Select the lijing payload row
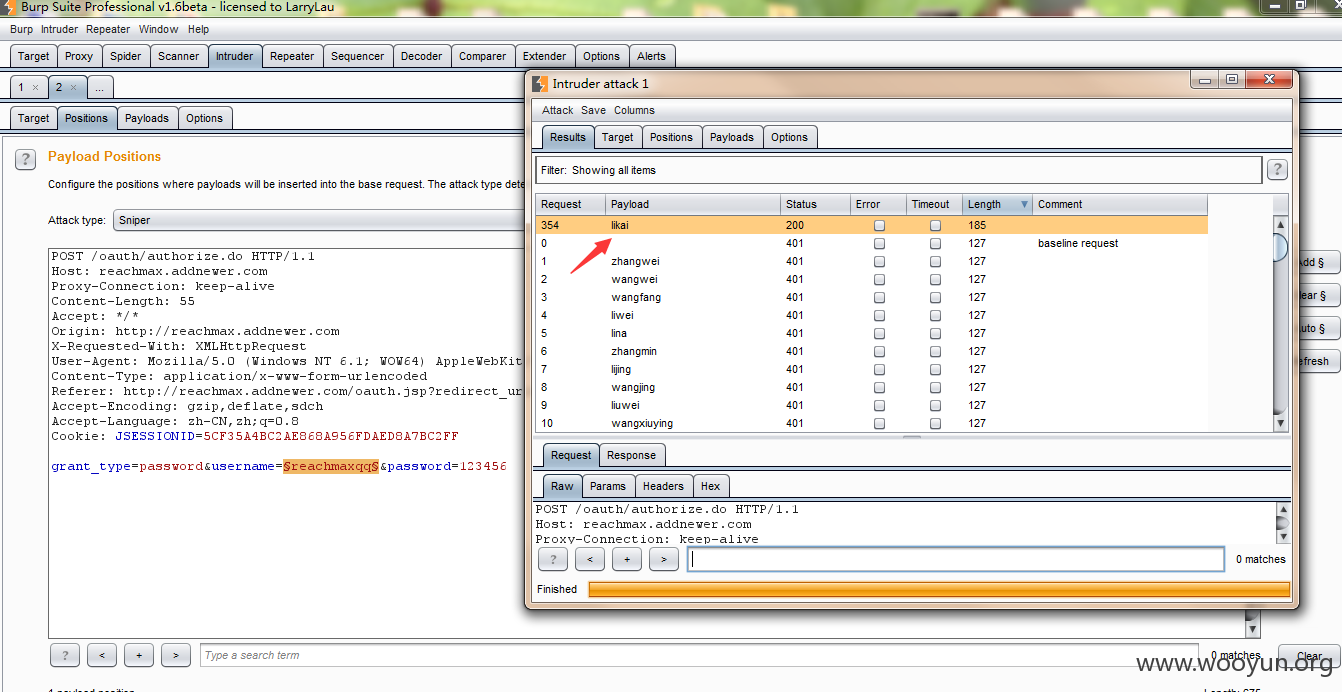Screen dimensions: 1342x692 871,370
